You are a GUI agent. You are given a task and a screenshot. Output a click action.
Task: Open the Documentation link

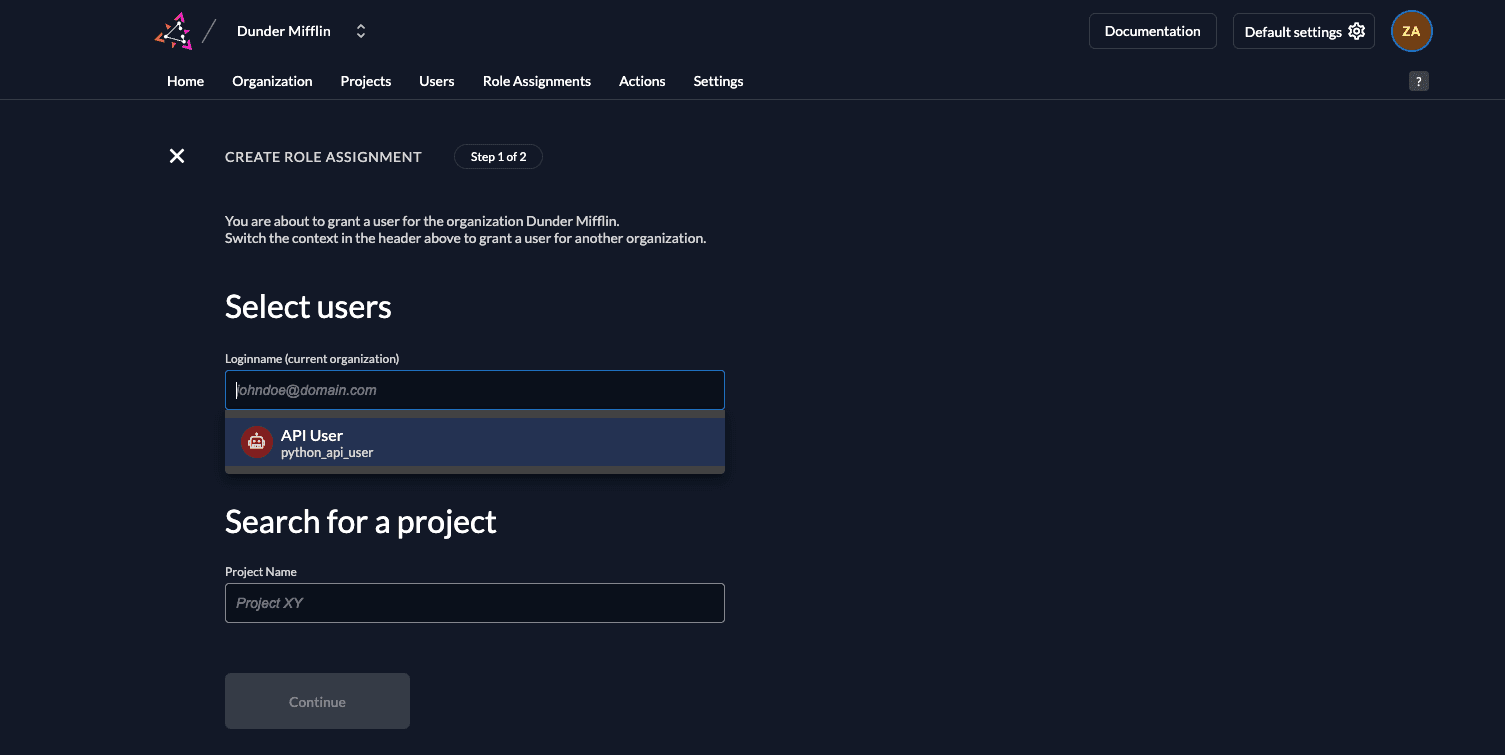(x=1152, y=31)
